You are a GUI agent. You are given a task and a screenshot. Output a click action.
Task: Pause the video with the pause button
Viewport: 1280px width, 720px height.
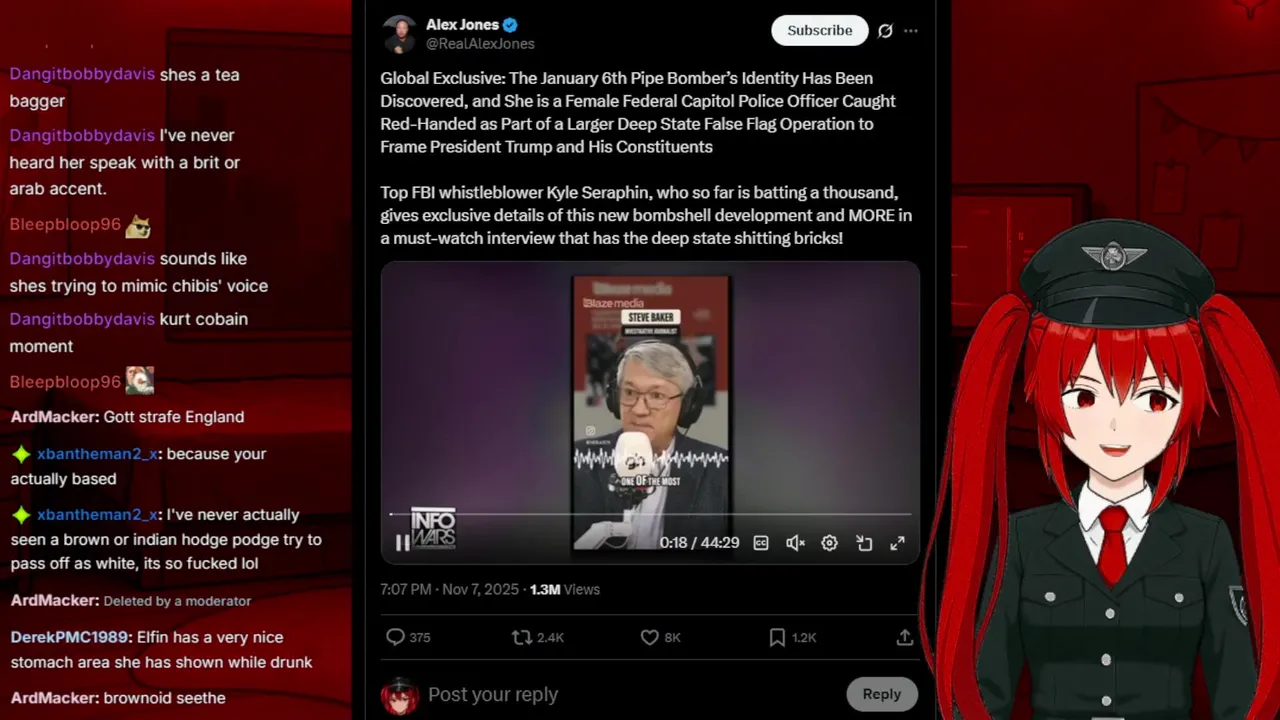402,543
